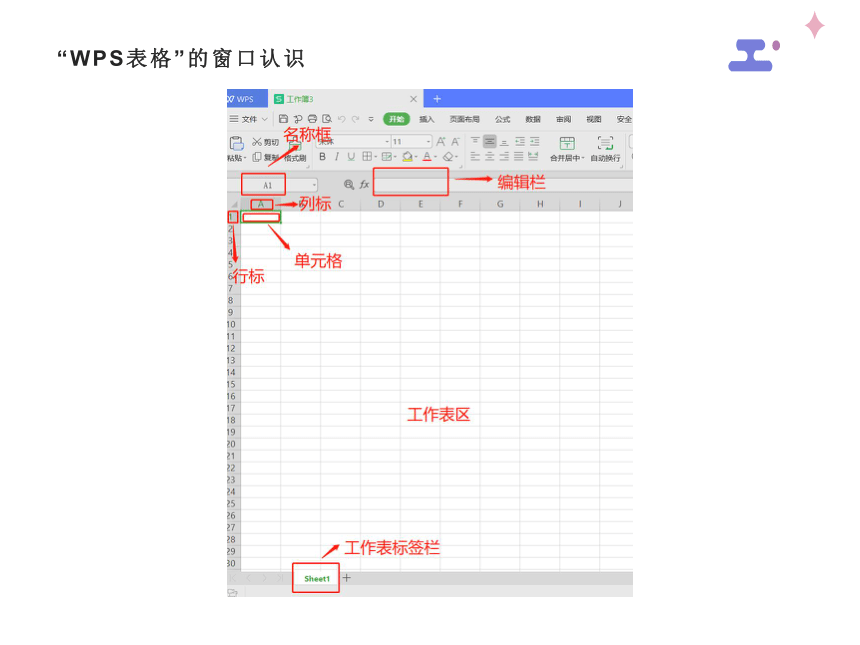Switch to the 开始 ribbon tab
860x645 pixels.
[x=397, y=119]
